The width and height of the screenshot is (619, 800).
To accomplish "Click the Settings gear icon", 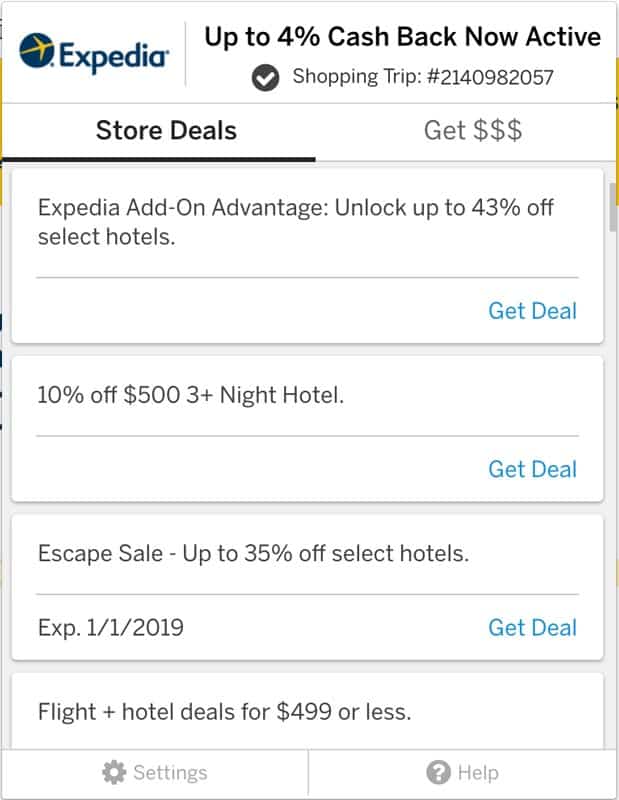I will click(x=114, y=772).
